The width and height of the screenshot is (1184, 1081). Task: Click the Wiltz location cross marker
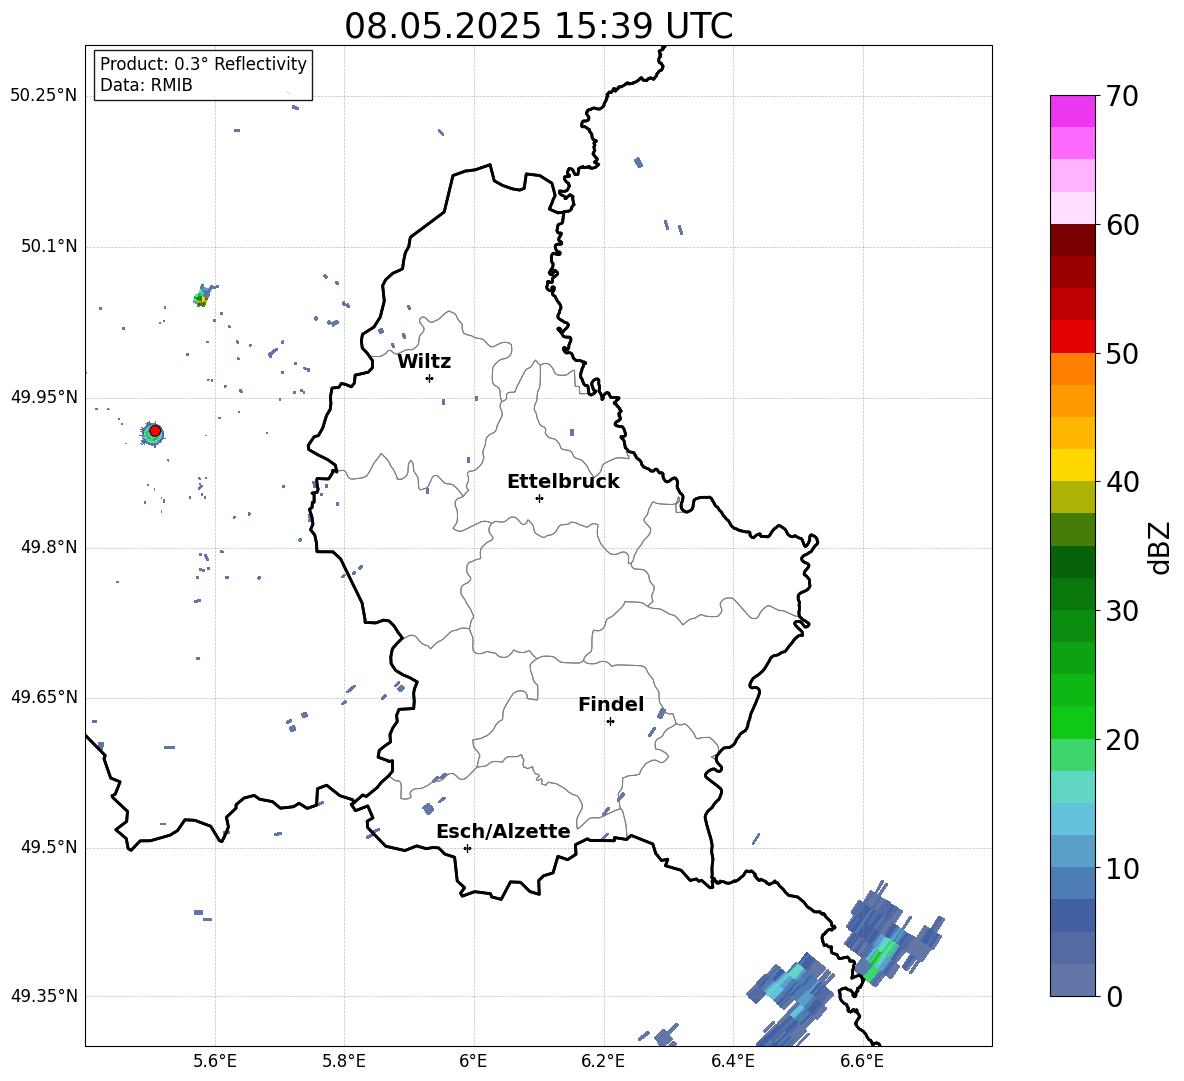coord(430,378)
